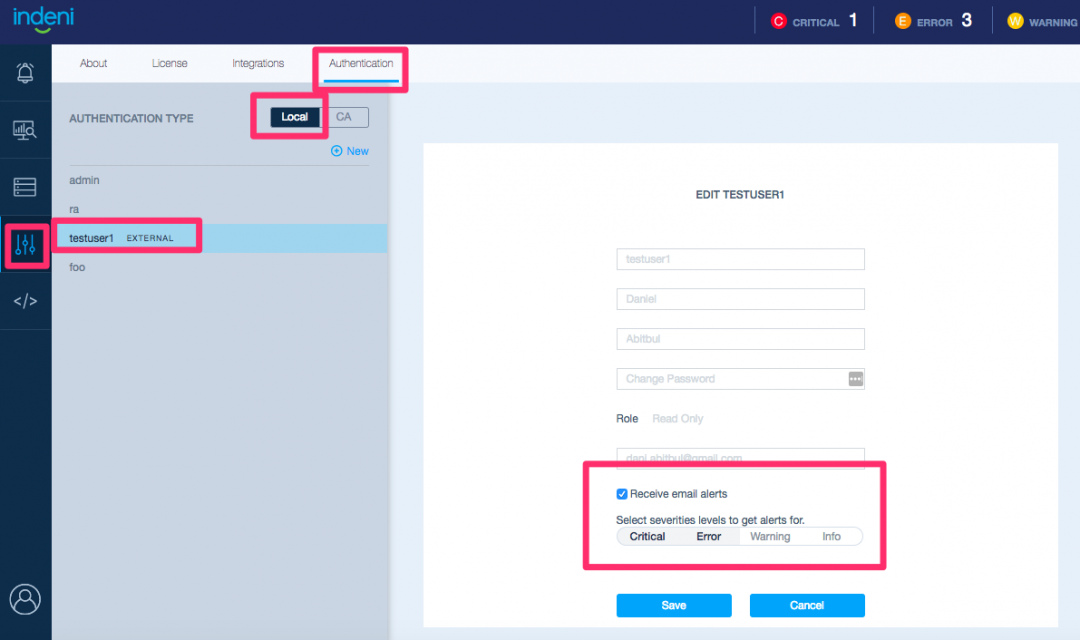Open the analysis monitor icon in sidebar
Image resolution: width=1080 pixels, height=640 pixels.
pyautogui.click(x=25, y=130)
